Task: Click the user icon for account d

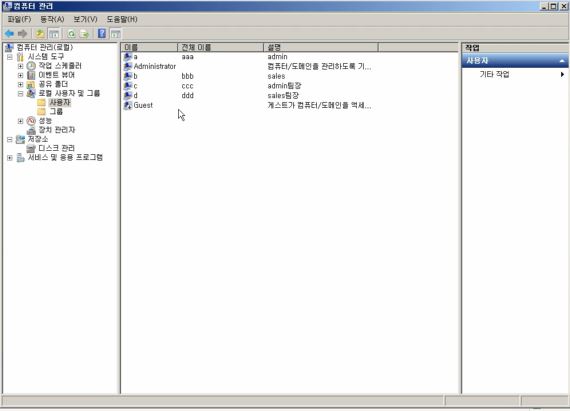Action: tap(128, 96)
